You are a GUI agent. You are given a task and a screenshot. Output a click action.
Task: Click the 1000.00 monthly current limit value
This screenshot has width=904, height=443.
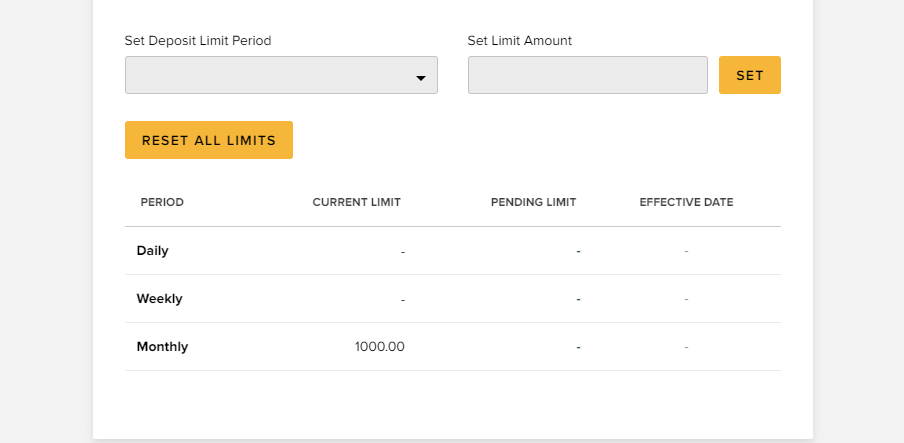click(379, 347)
